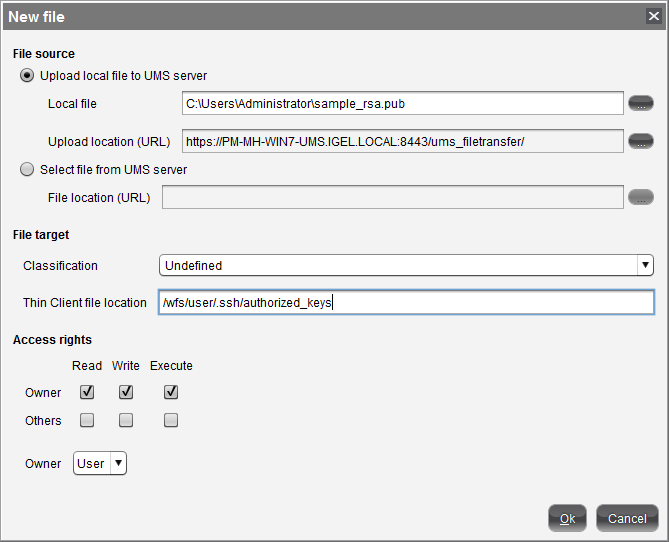The width and height of the screenshot is (669, 542).
Task: Choose Select file from UMS server option
Action: coord(27,170)
